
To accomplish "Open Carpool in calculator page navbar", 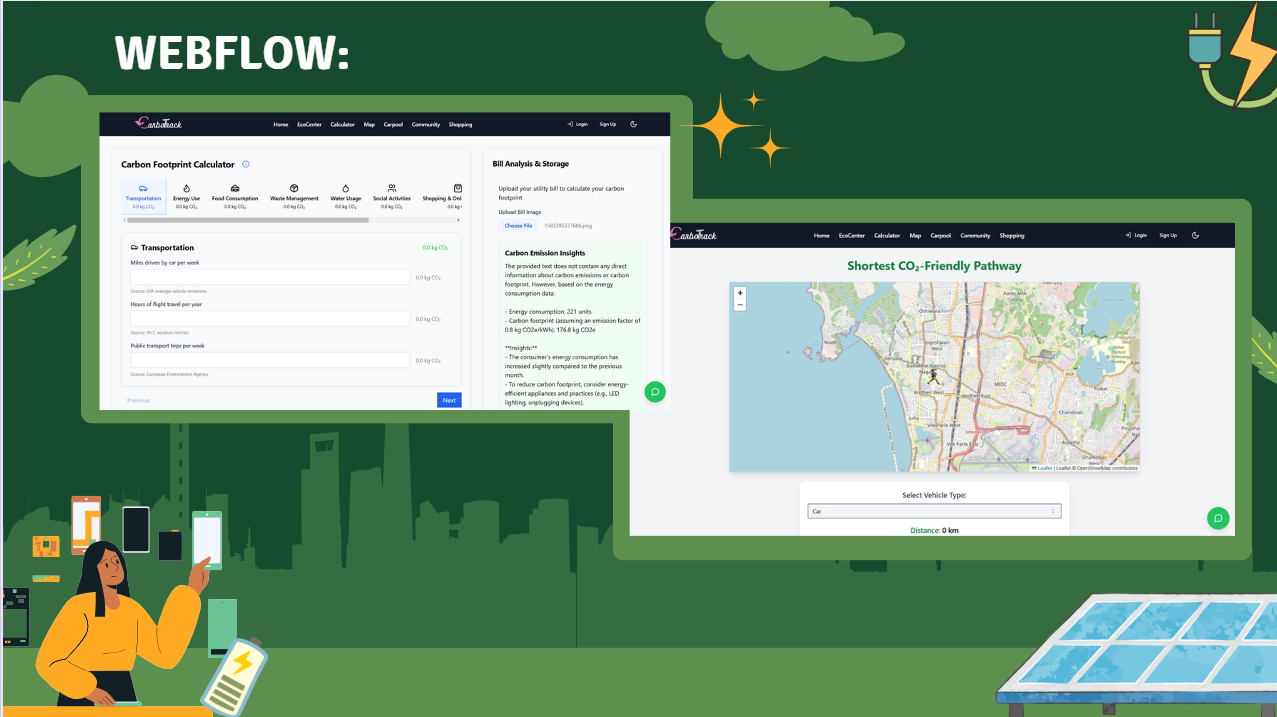I will [x=393, y=125].
